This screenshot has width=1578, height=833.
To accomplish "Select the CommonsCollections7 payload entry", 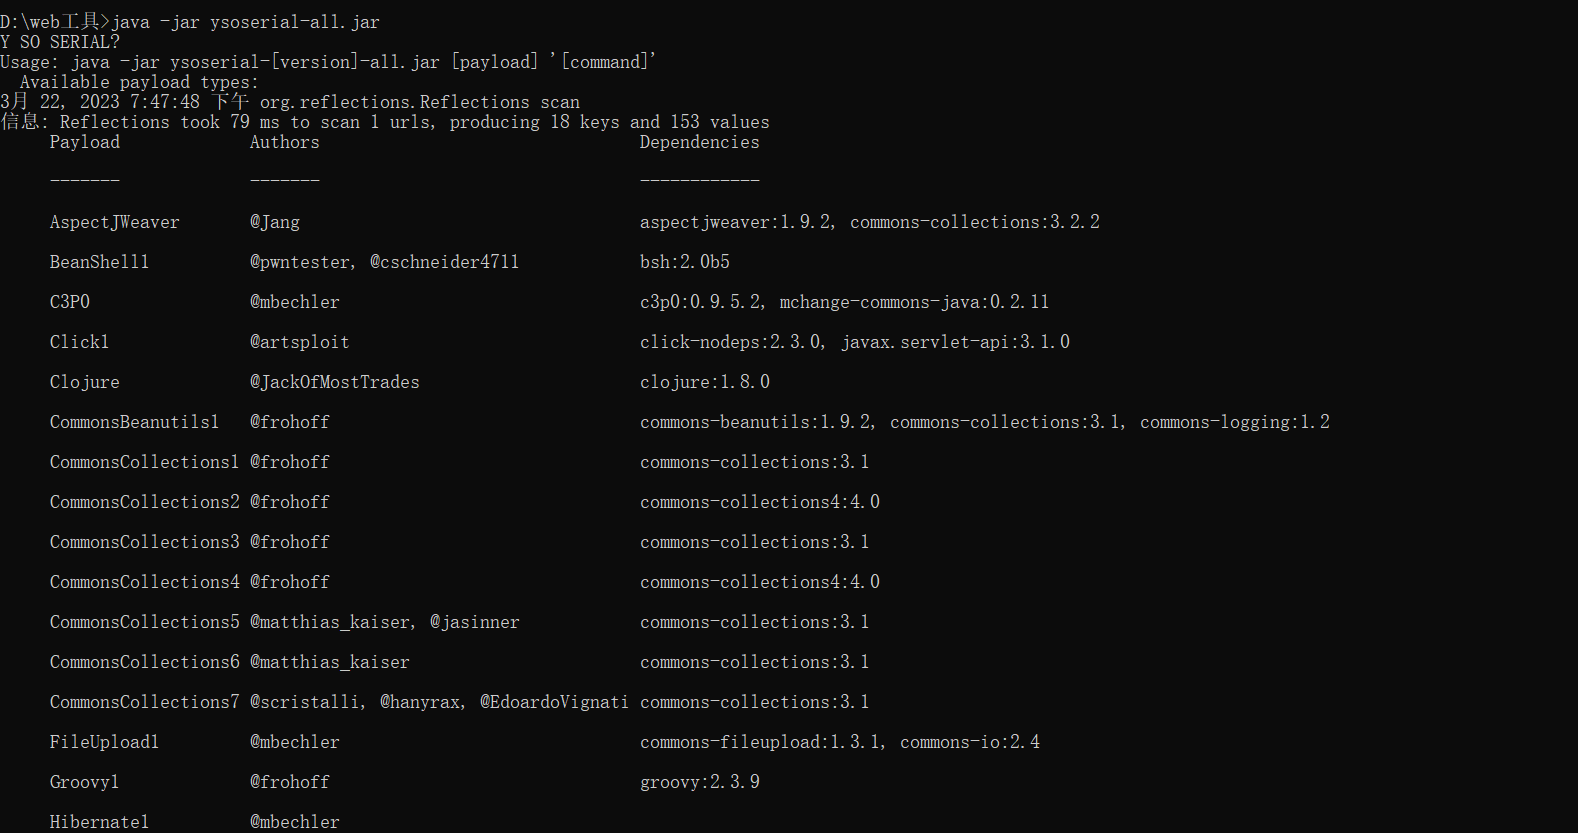I will (x=144, y=702).
